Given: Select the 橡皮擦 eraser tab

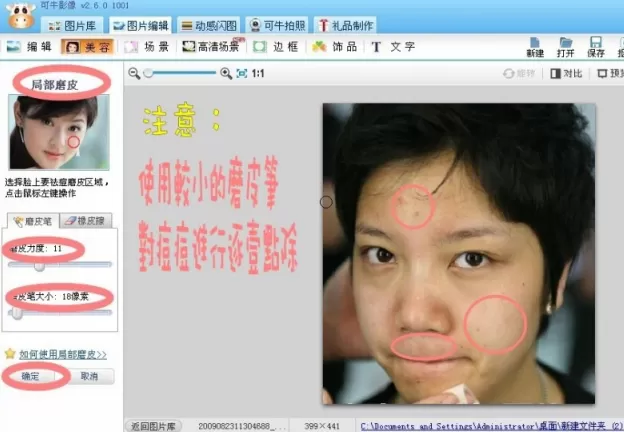Looking at the screenshot, I should coord(86,221).
